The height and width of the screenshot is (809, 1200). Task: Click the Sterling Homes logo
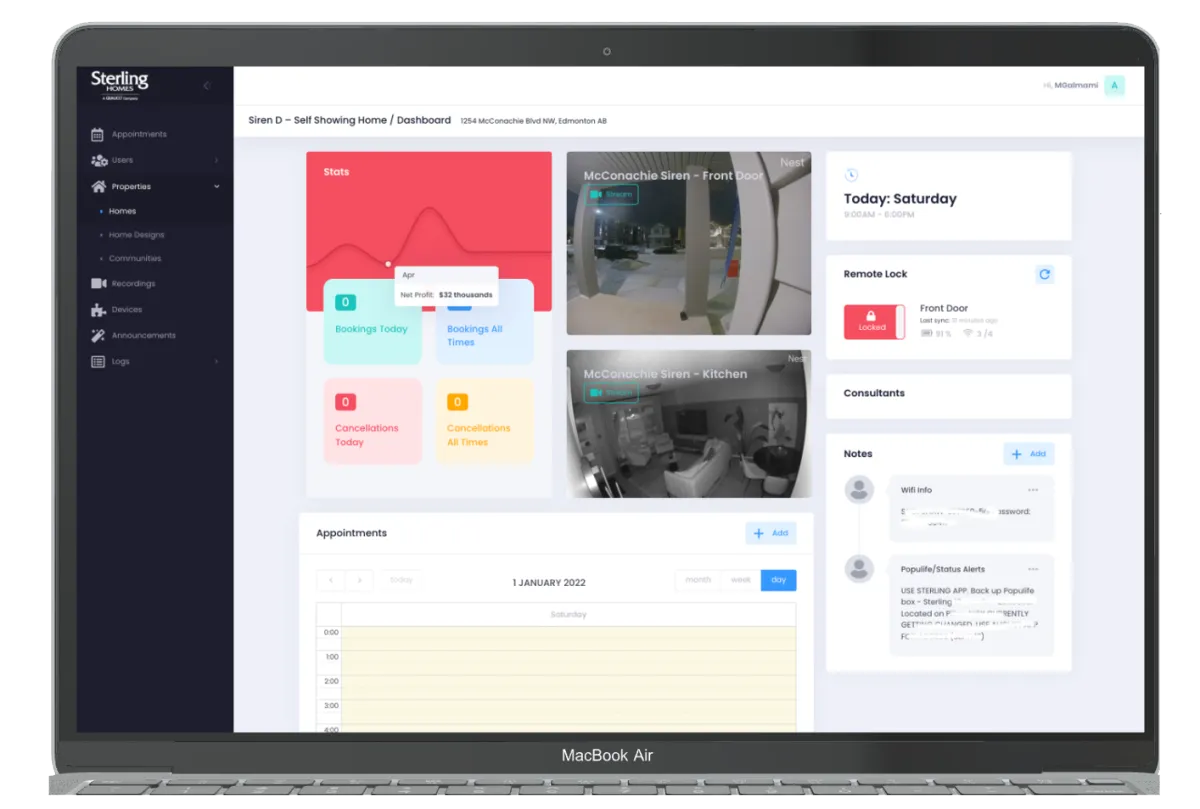[119, 85]
